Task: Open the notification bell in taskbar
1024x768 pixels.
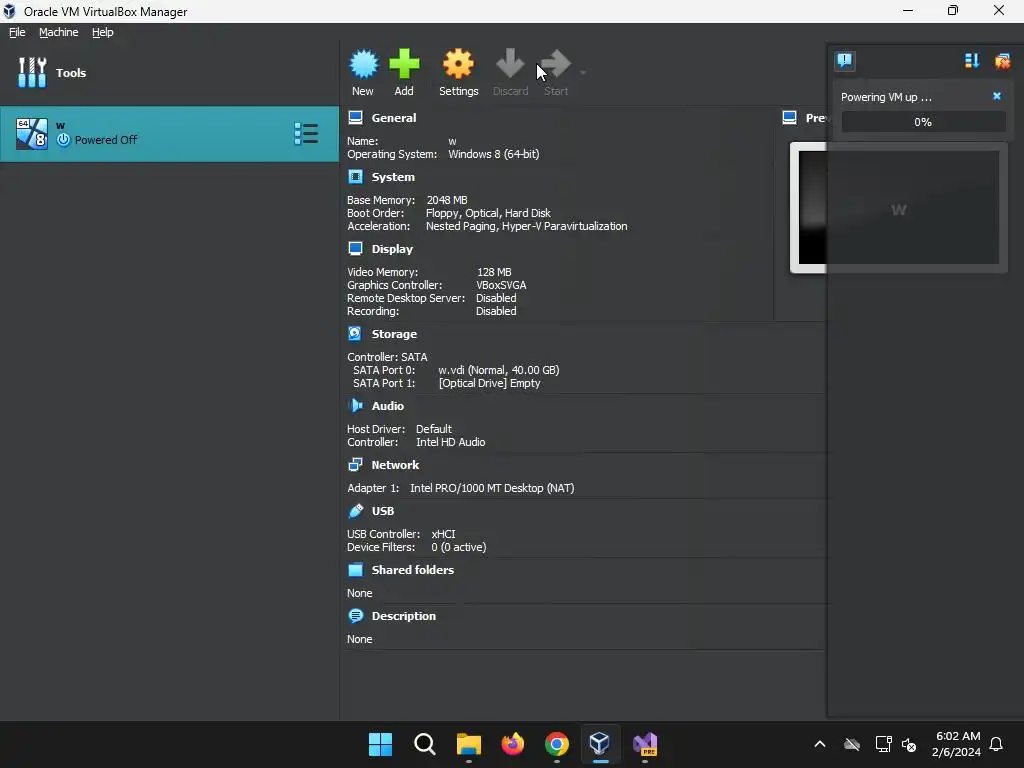Action: (x=997, y=744)
